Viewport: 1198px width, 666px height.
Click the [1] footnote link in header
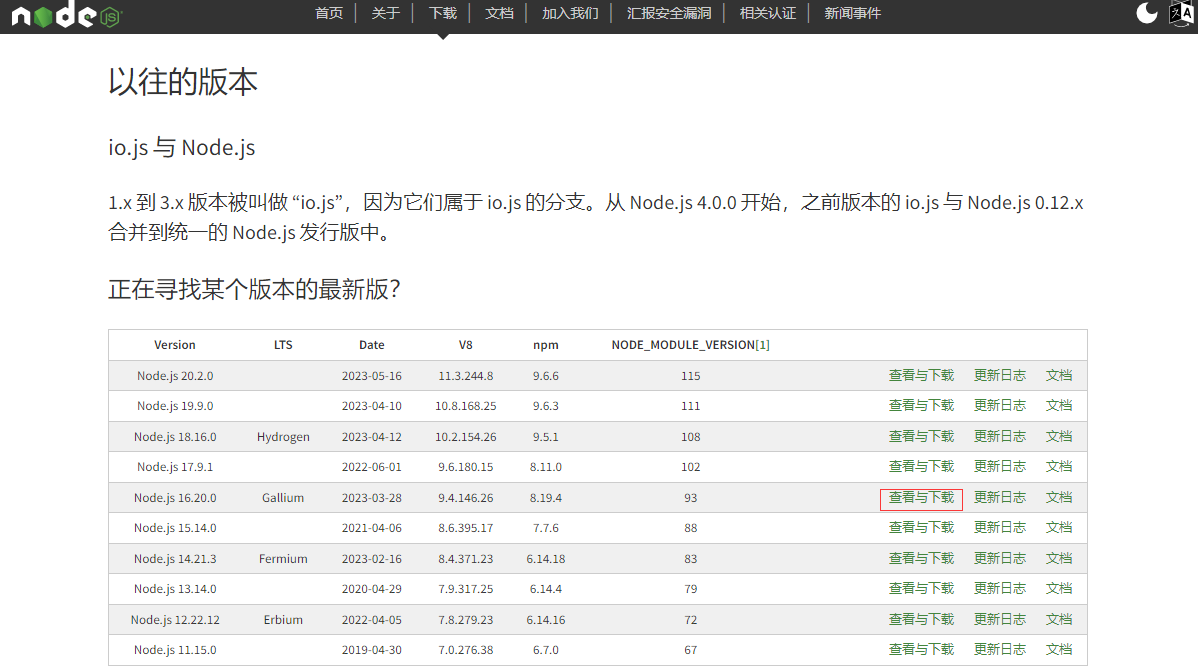763,345
